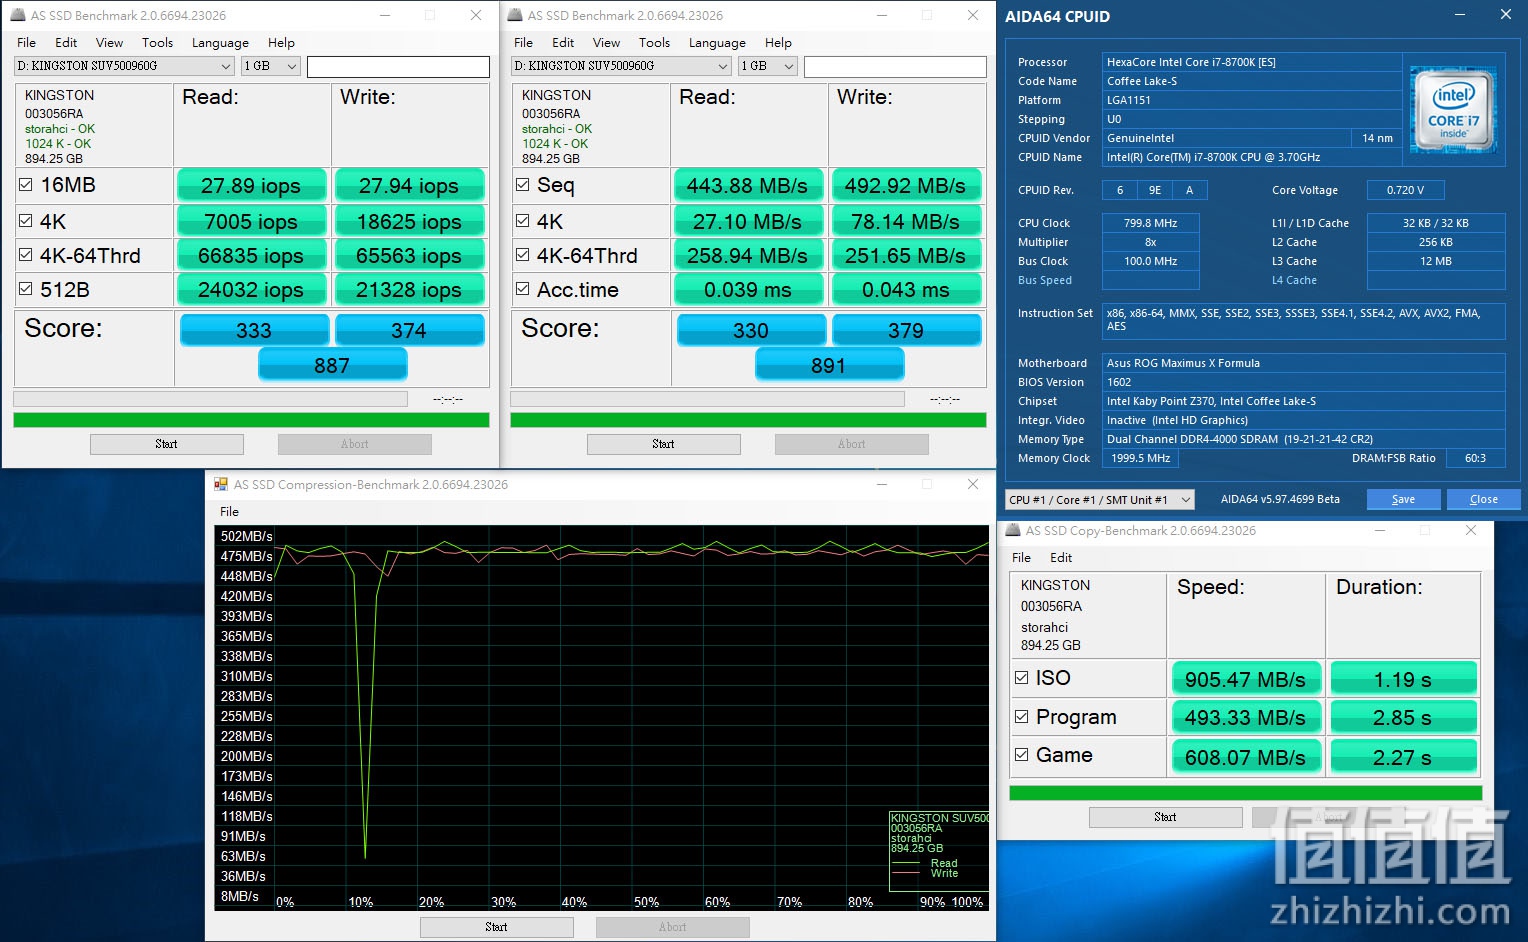
Task: Open the drive dropdown in the left iops window
Action: (x=124, y=66)
